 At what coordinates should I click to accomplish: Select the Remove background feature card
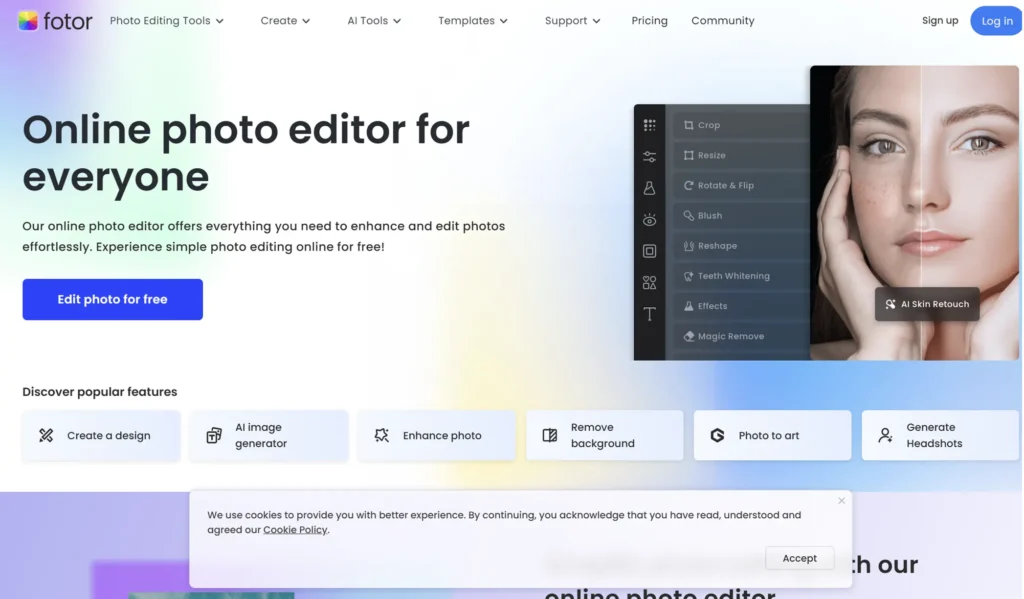(604, 435)
